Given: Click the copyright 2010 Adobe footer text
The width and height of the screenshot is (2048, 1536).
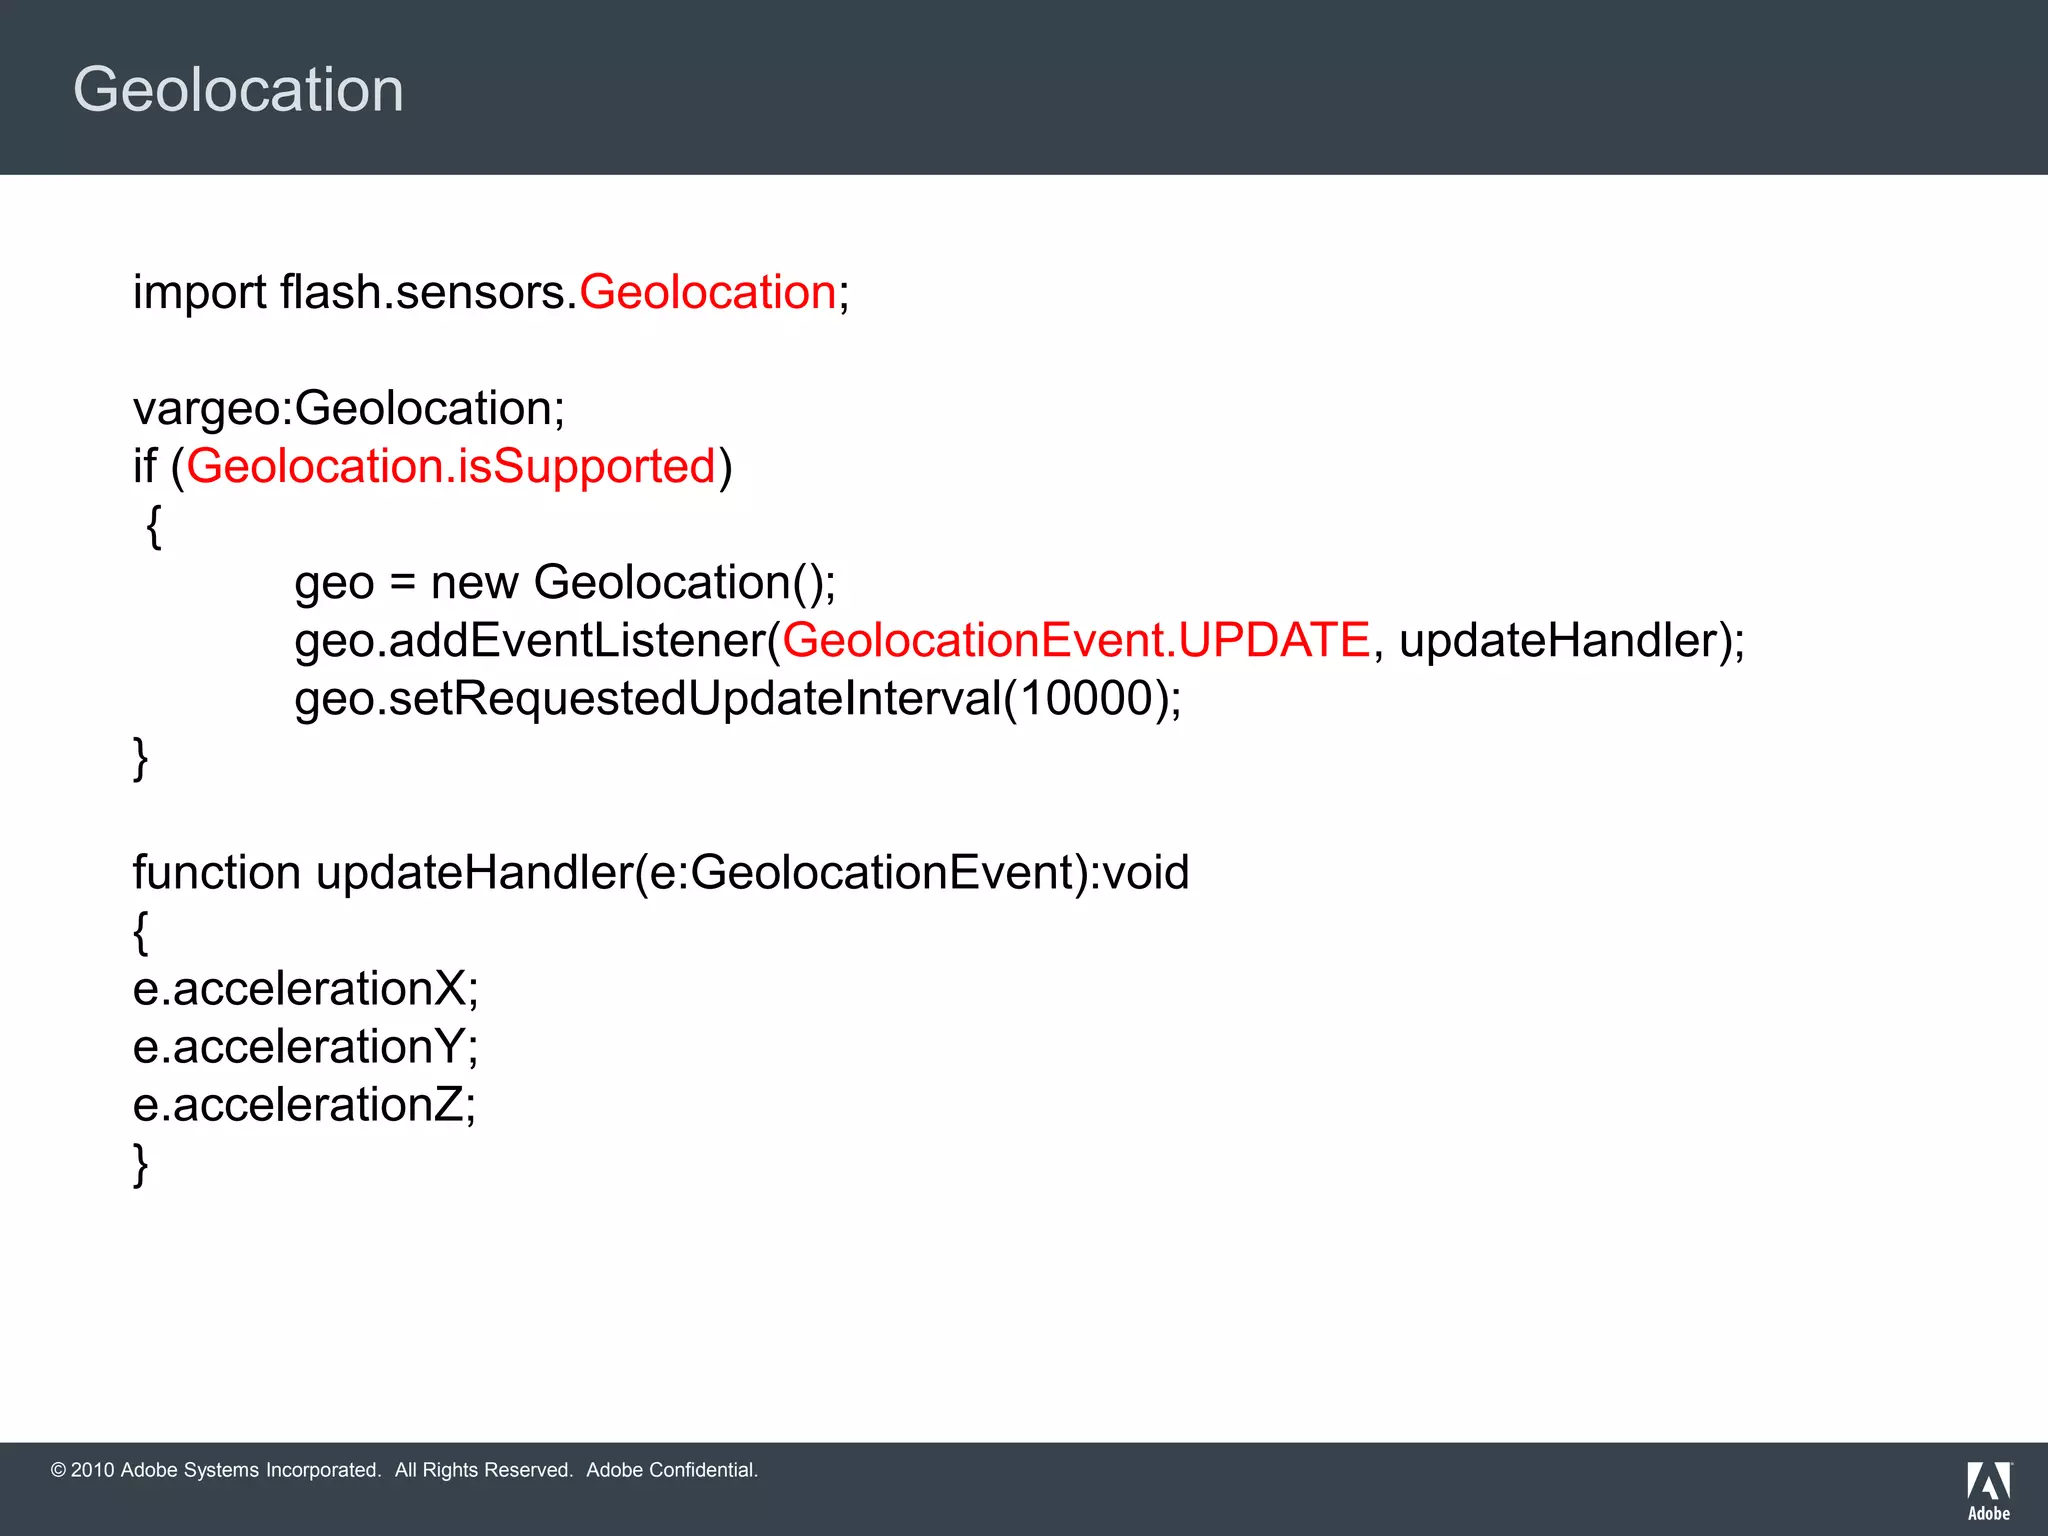Looking at the screenshot, I should [x=216, y=1470].
